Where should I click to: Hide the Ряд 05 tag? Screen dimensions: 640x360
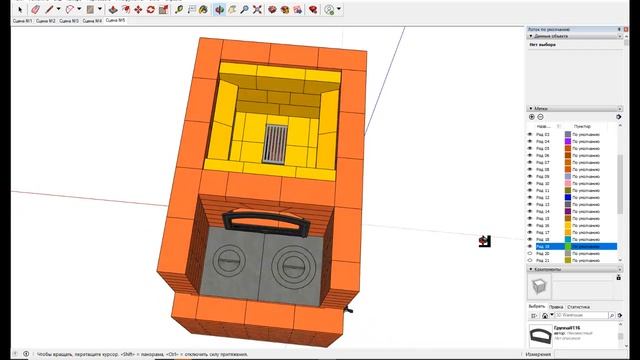pos(530,148)
